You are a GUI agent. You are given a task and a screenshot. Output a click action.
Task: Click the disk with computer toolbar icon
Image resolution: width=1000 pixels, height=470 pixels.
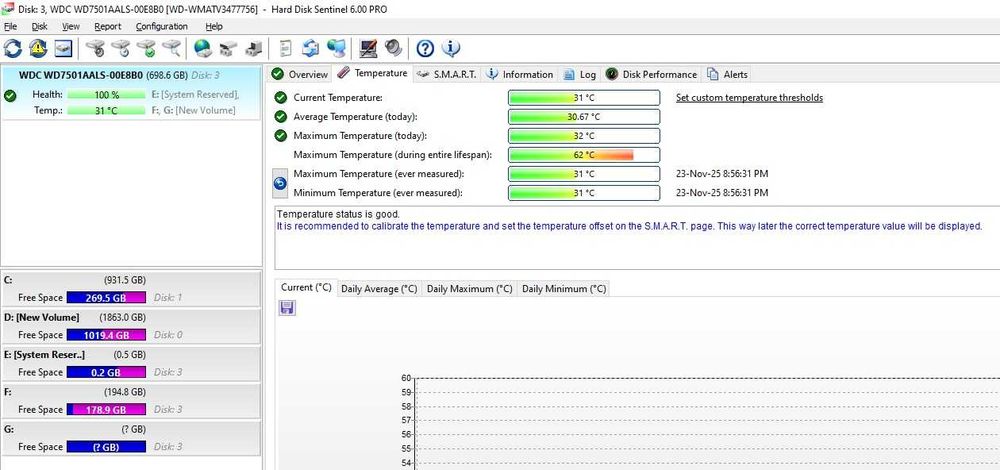pos(253,48)
